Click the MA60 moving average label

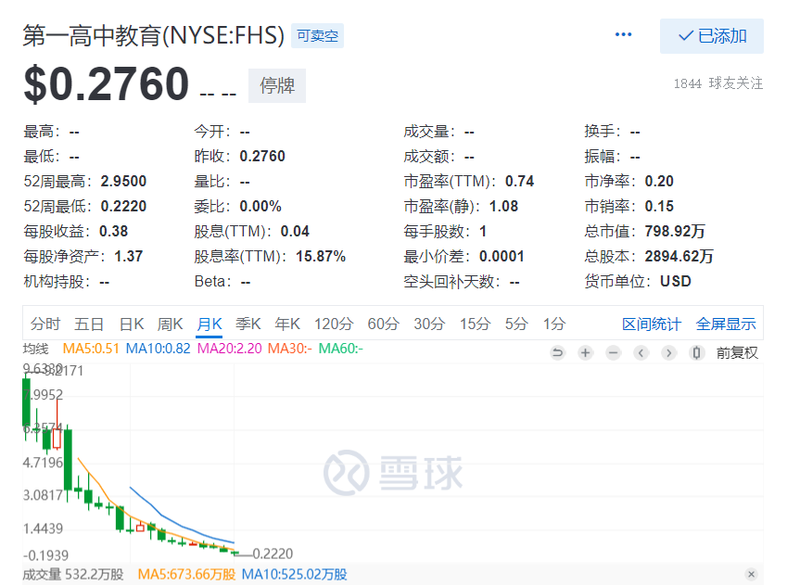click(x=341, y=349)
